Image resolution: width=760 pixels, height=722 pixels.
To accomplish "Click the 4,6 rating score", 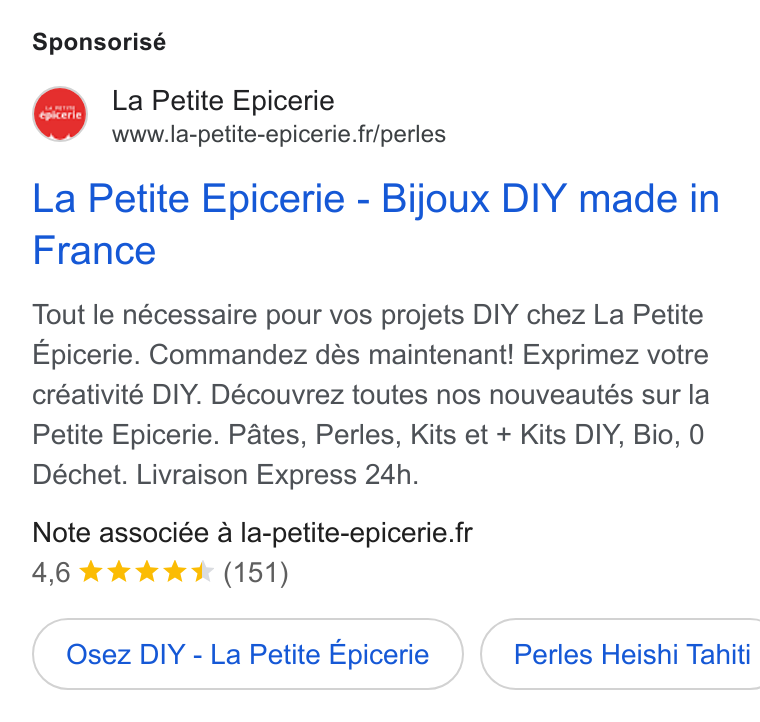I will (x=51, y=573).
